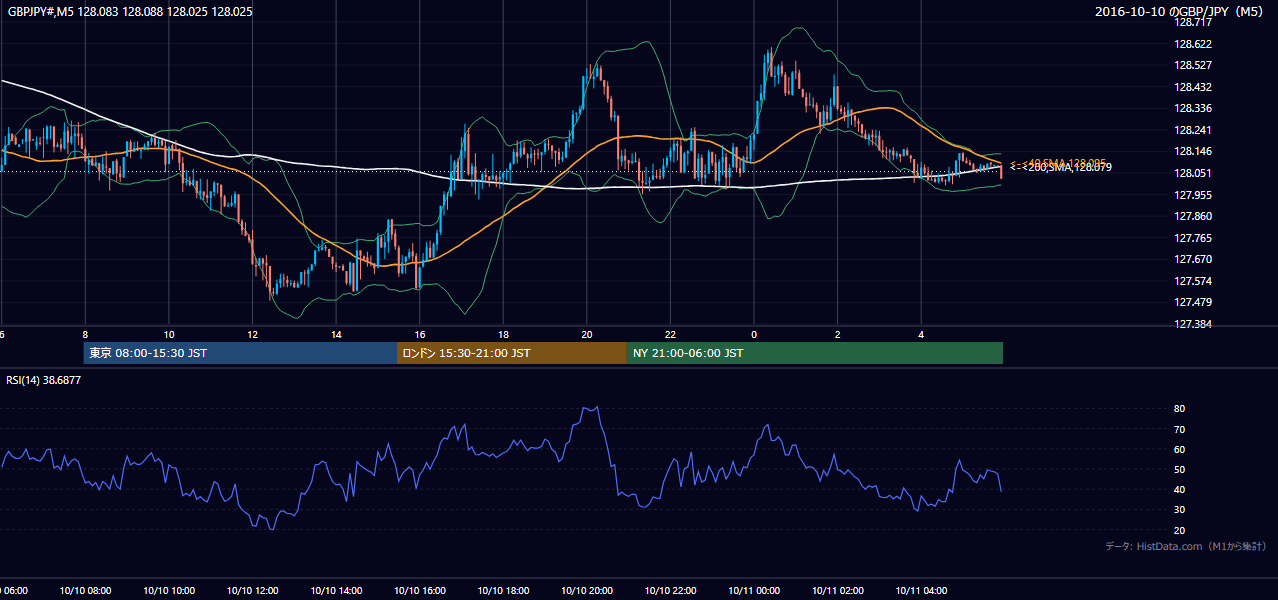Click hour label 22 under price chart
Image resolution: width=1278 pixels, height=600 pixels.
(x=671, y=335)
